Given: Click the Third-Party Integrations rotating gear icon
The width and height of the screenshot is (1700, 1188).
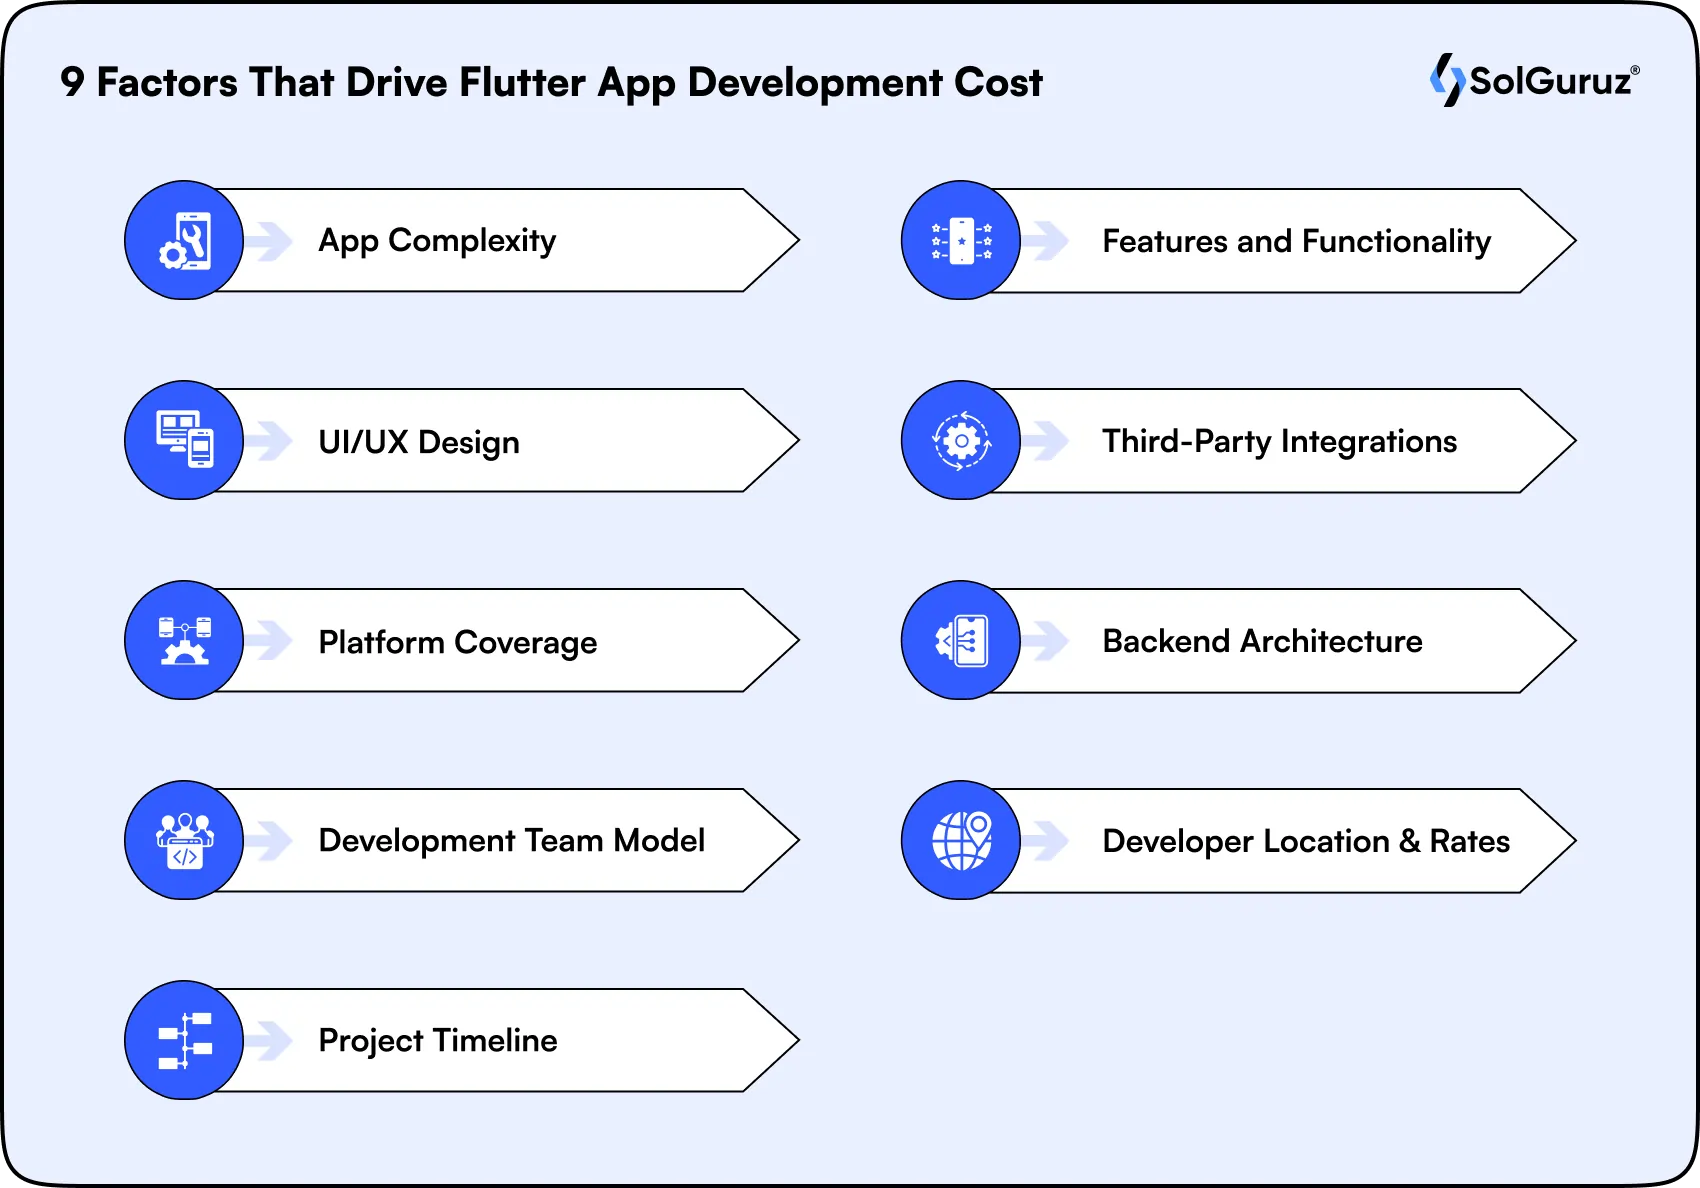Looking at the screenshot, I should 960,440.
